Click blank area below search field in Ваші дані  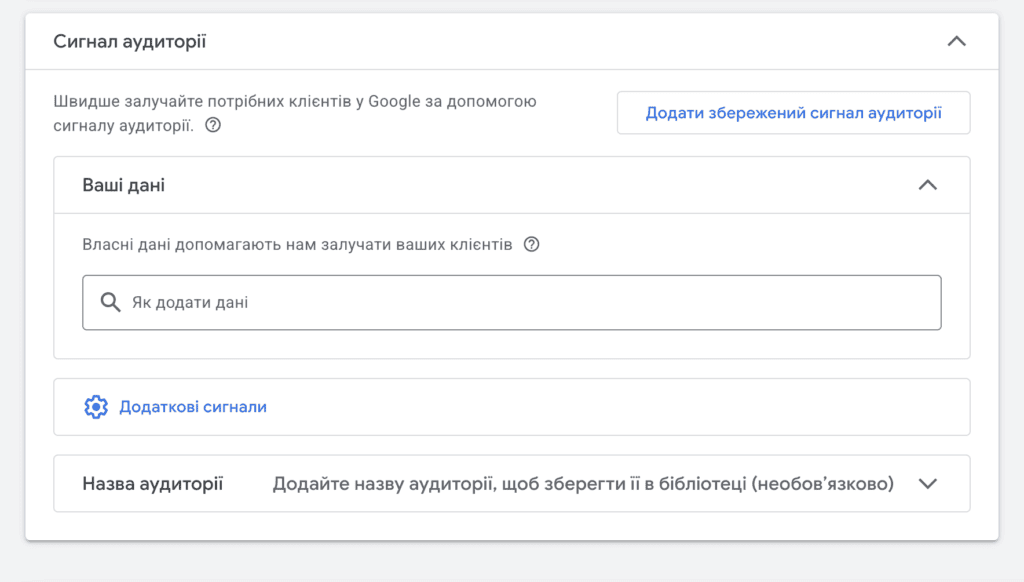(512, 344)
